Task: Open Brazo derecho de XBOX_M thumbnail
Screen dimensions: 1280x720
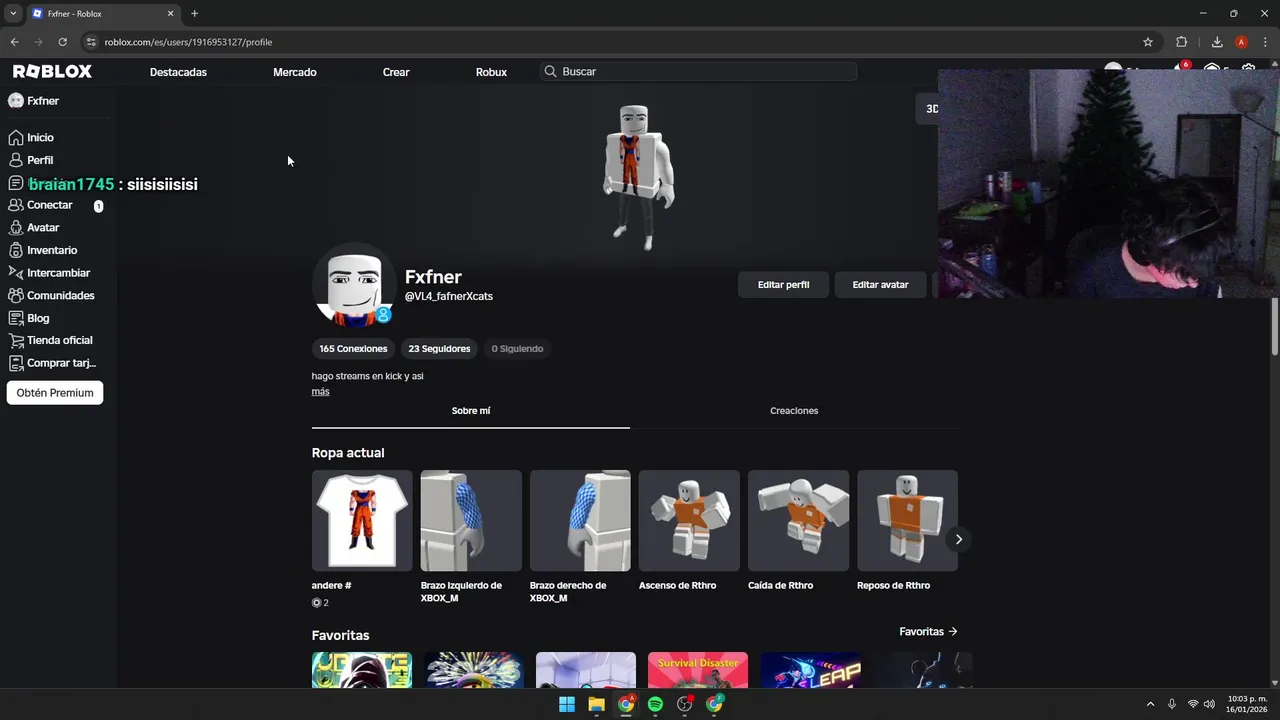Action: (x=580, y=520)
